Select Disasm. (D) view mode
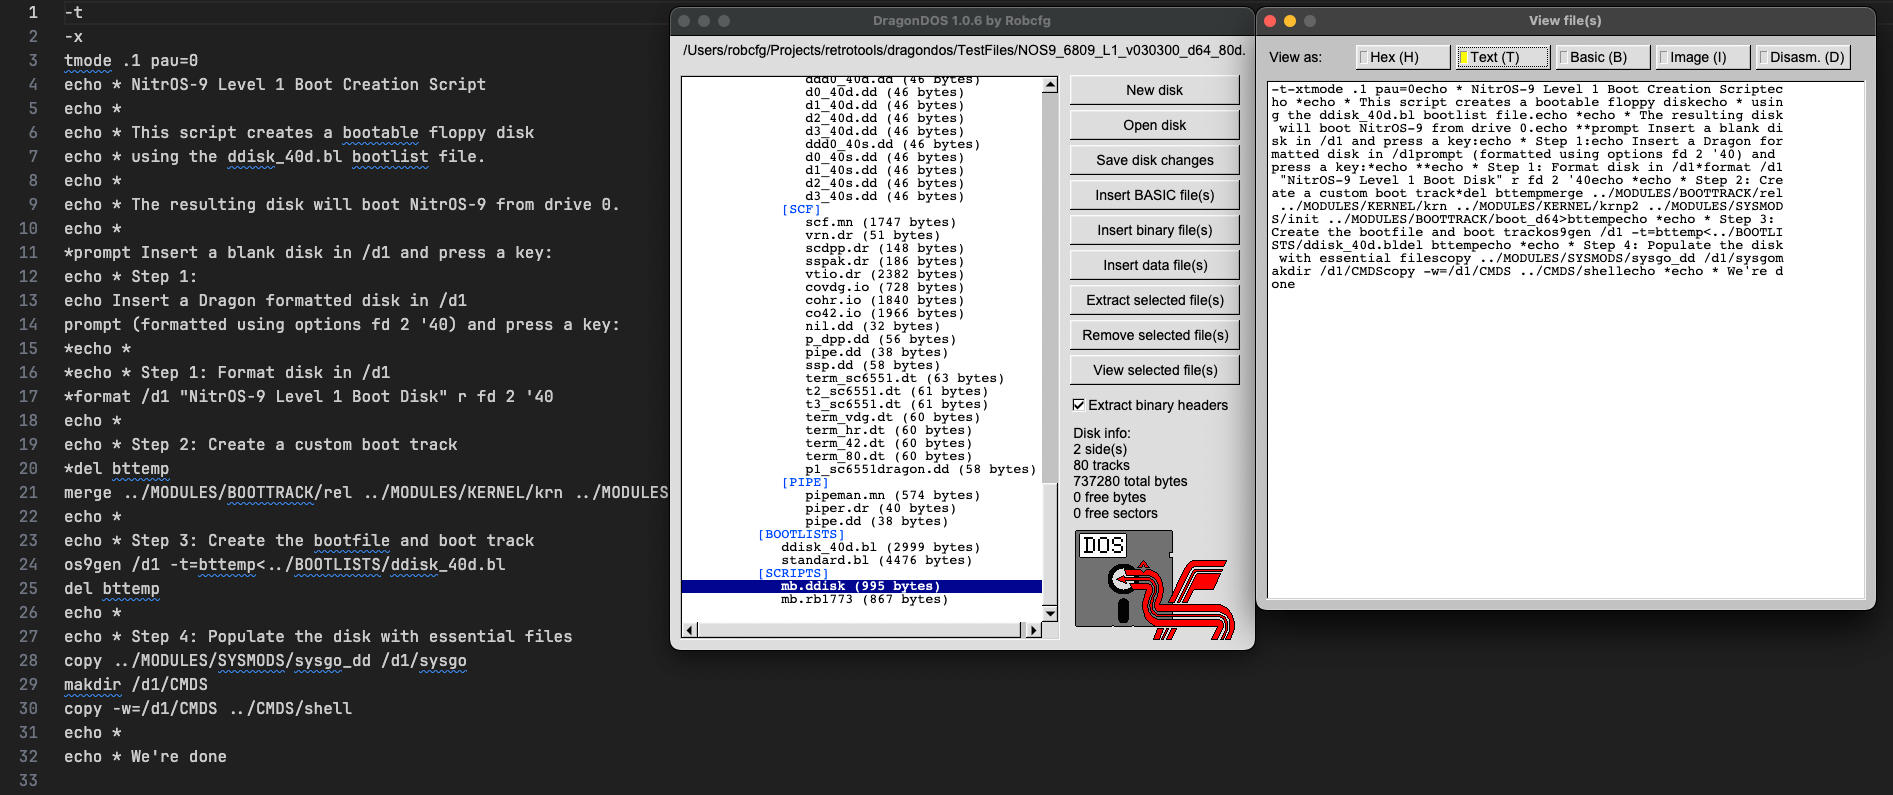 coord(1804,57)
